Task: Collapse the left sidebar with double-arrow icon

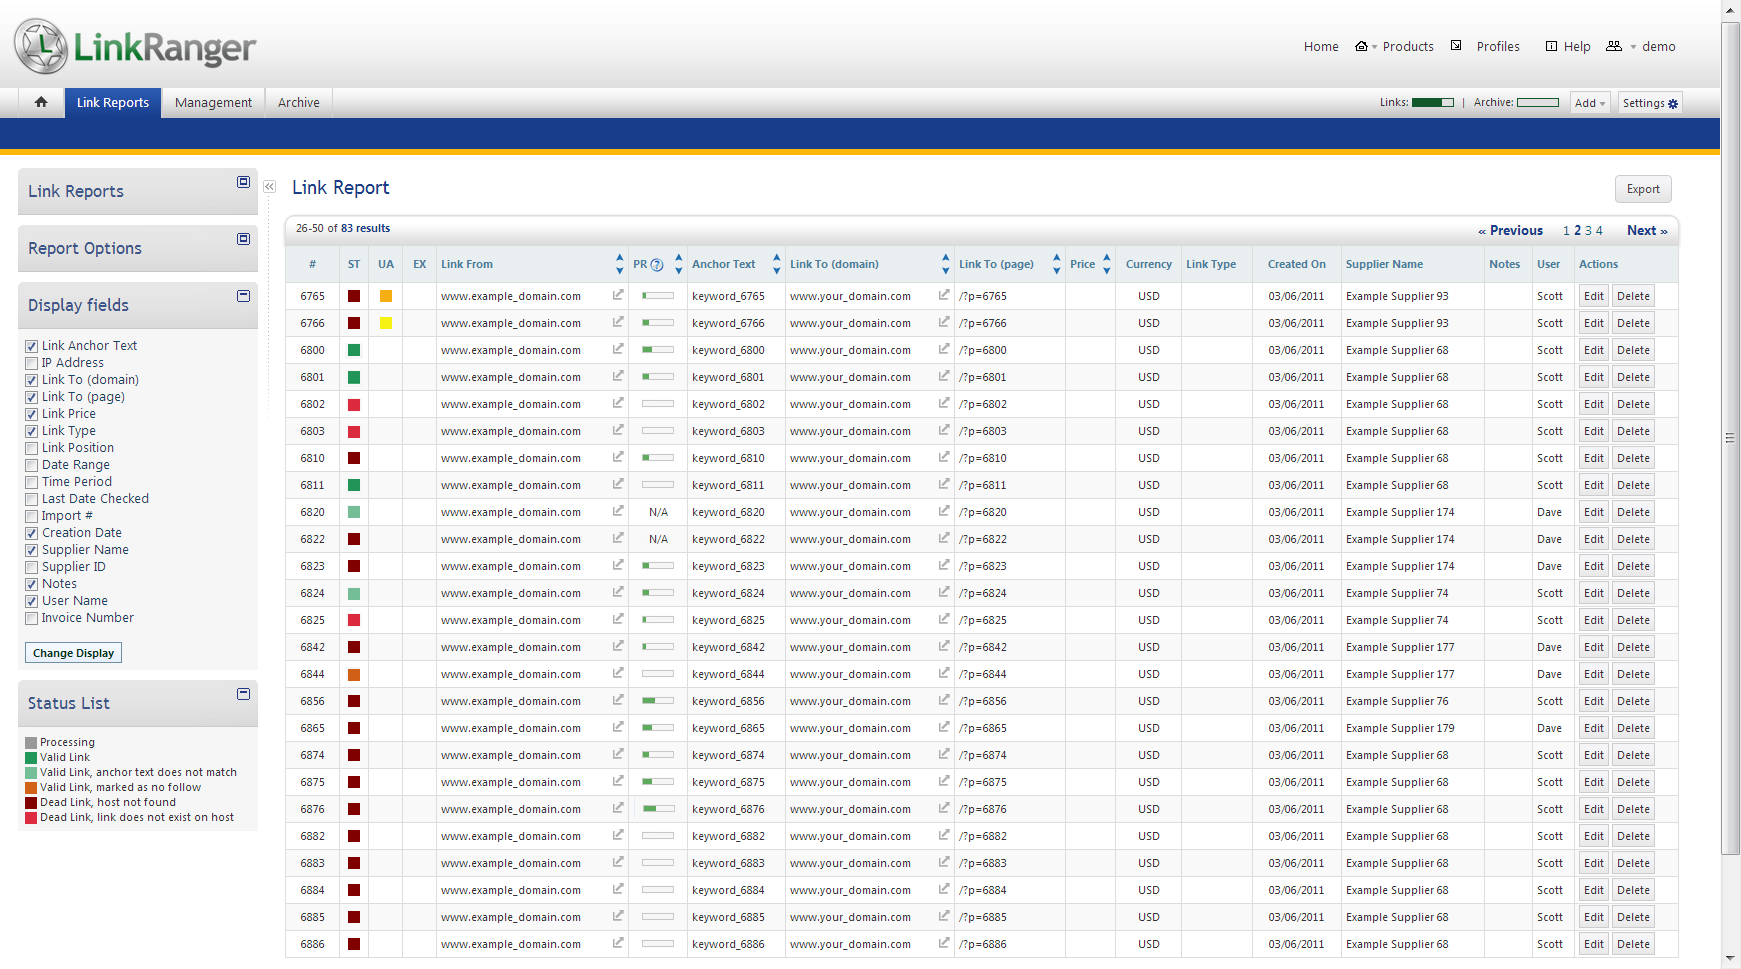Action: coord(269,187)
